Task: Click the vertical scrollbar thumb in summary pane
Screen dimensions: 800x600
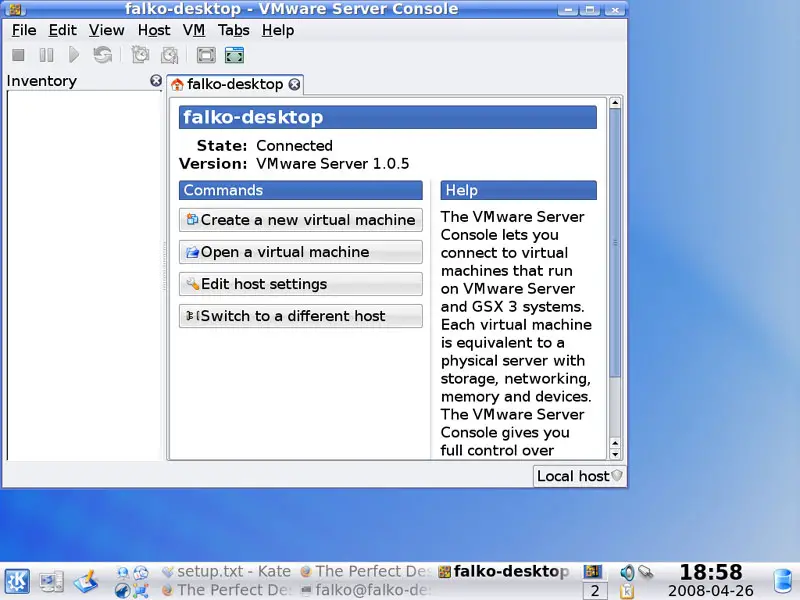Action: click(615, 243)
